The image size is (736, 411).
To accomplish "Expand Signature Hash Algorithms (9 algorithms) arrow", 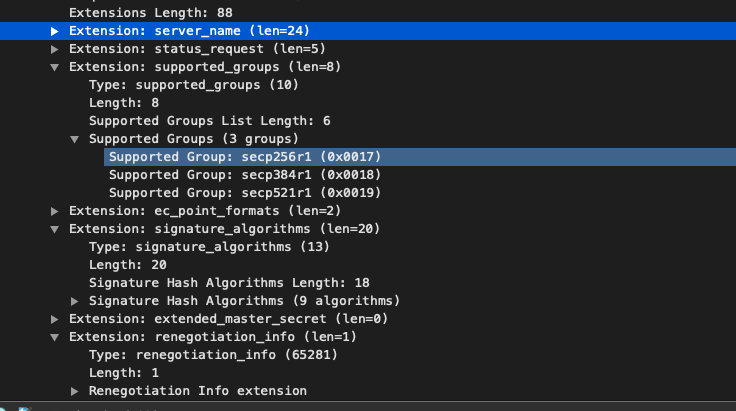I will [x=74, y=301].
